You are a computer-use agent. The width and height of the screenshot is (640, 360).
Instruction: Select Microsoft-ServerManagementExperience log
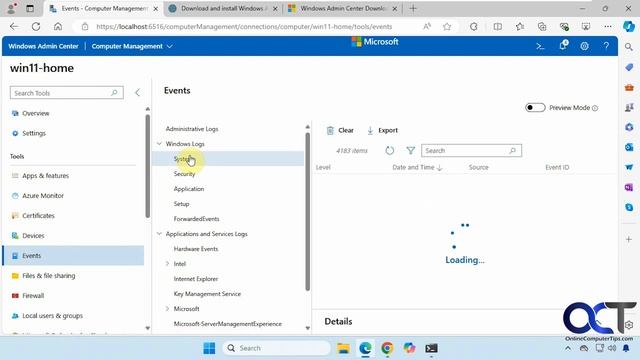point(228,324)
